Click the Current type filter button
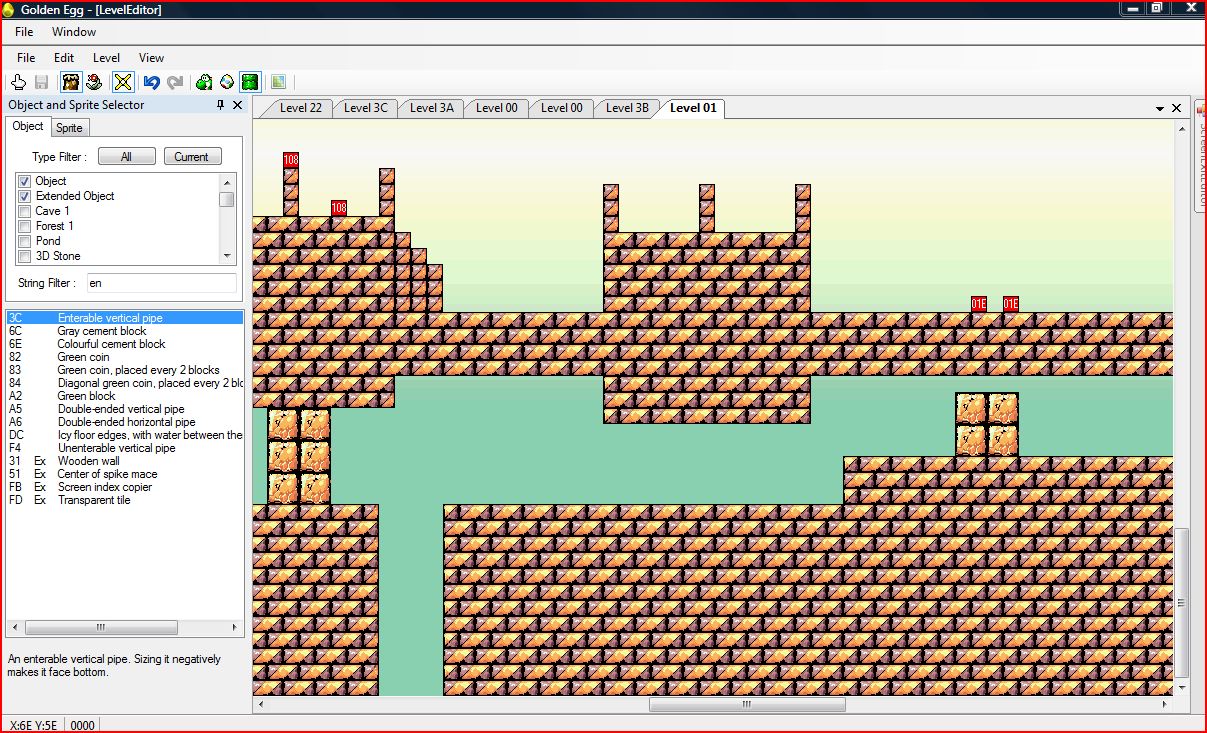This screenshot has width=1207, height=733. [x=192, y=157]
